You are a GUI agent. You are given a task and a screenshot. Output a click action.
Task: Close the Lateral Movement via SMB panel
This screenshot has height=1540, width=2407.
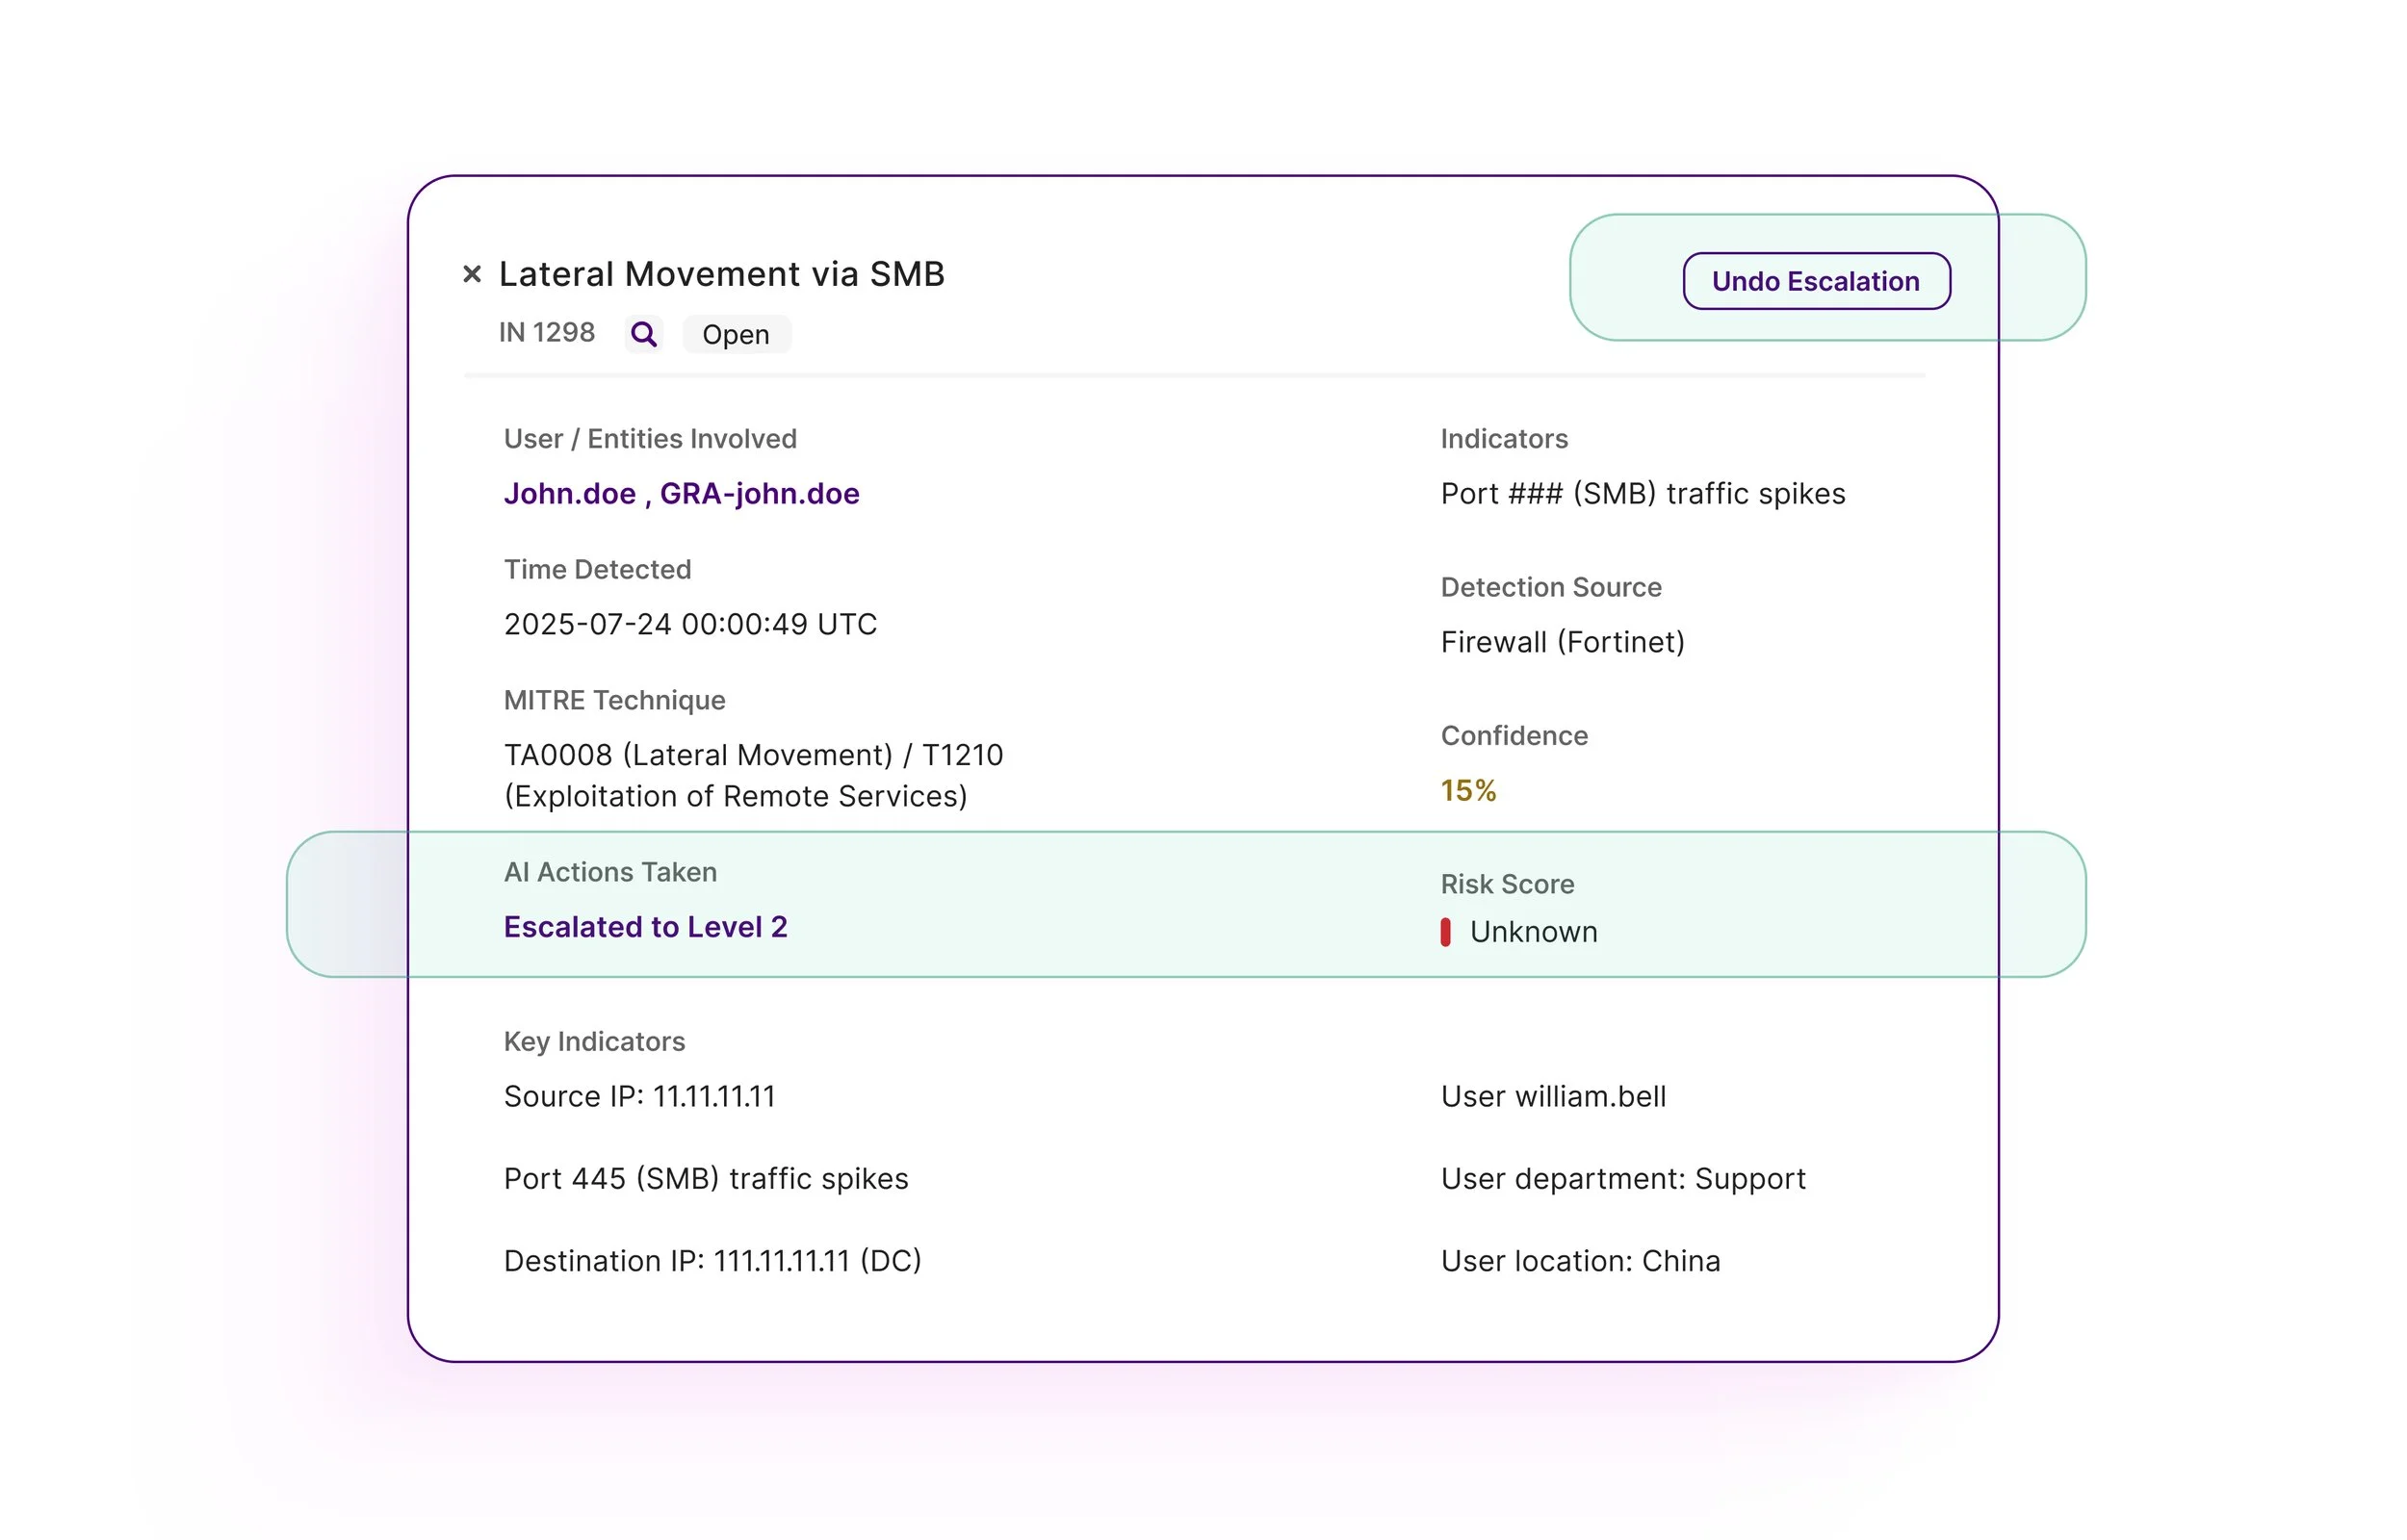click(x=472, y=274)
